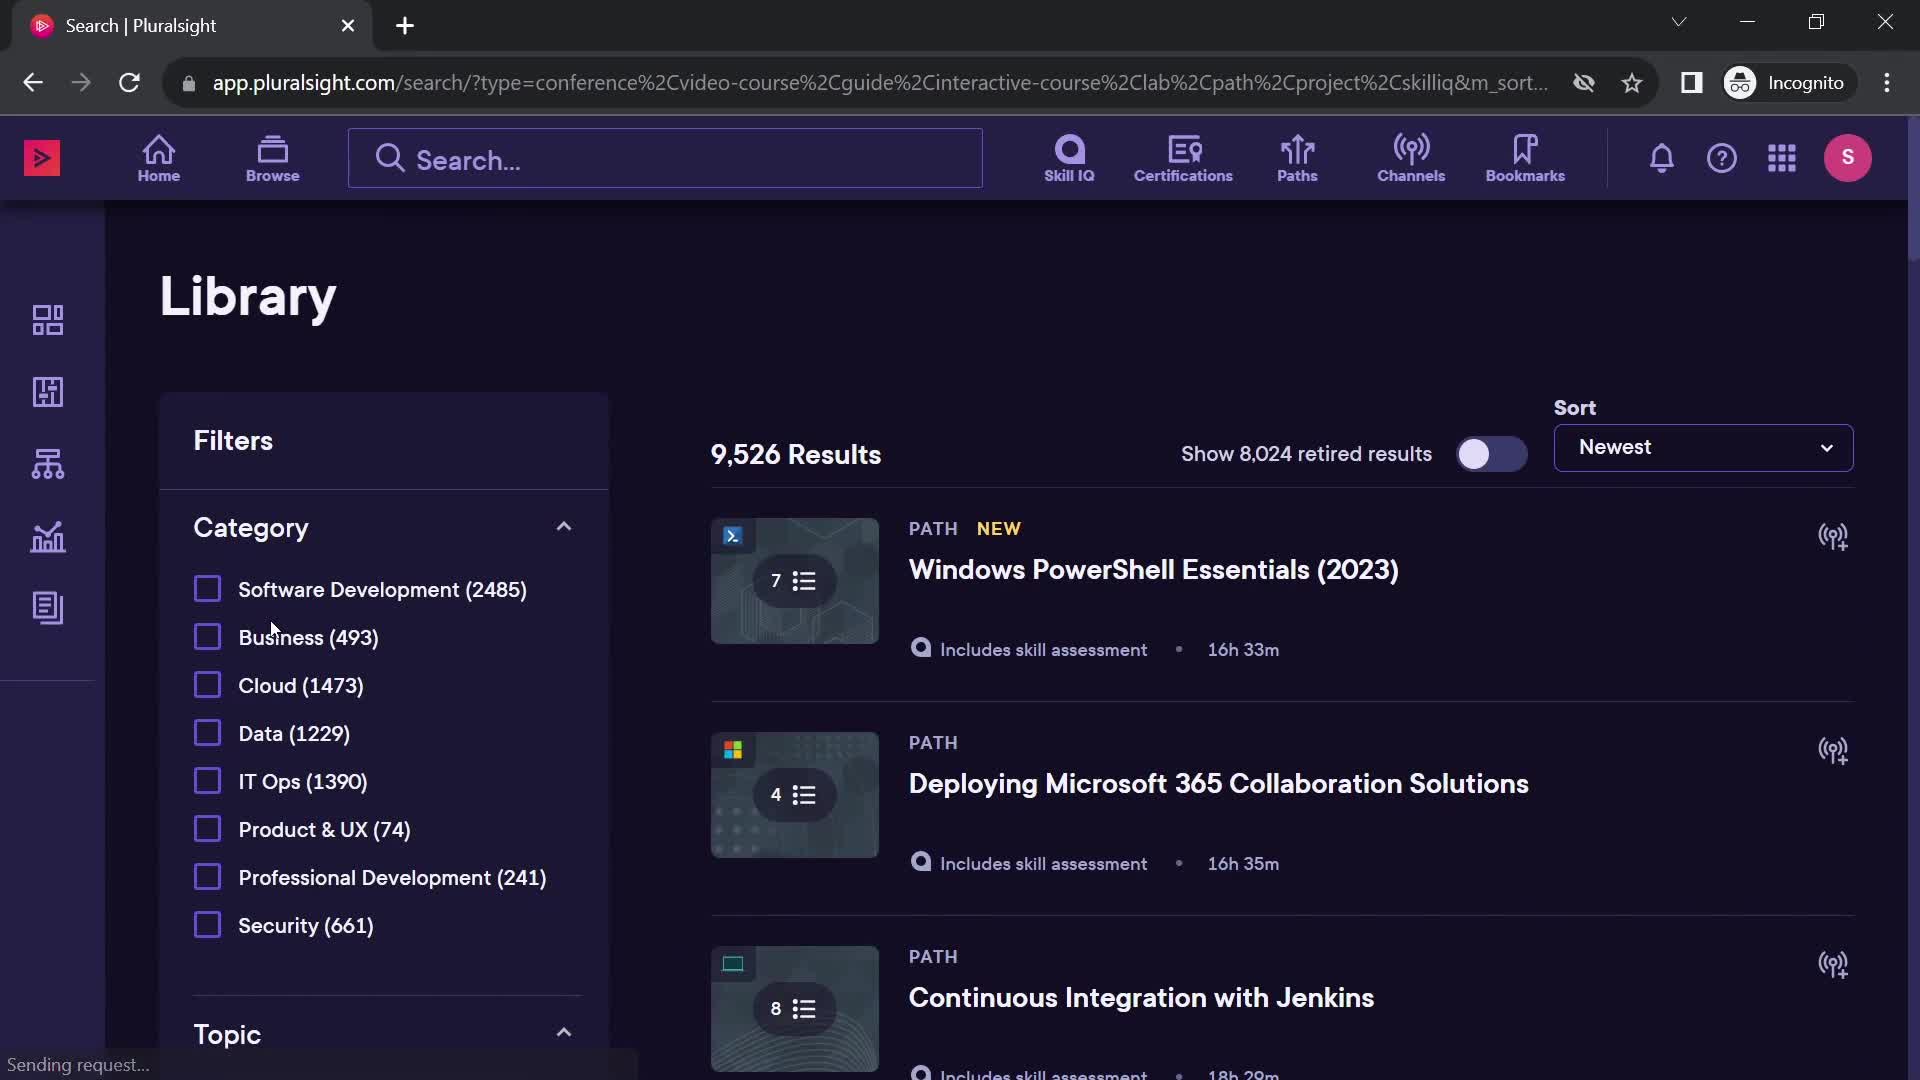The image size is (1920, 1080).
Task: Open Deploying Microsoft 365 Collaboration Solutions link
Action: [x=1218, y=784]
